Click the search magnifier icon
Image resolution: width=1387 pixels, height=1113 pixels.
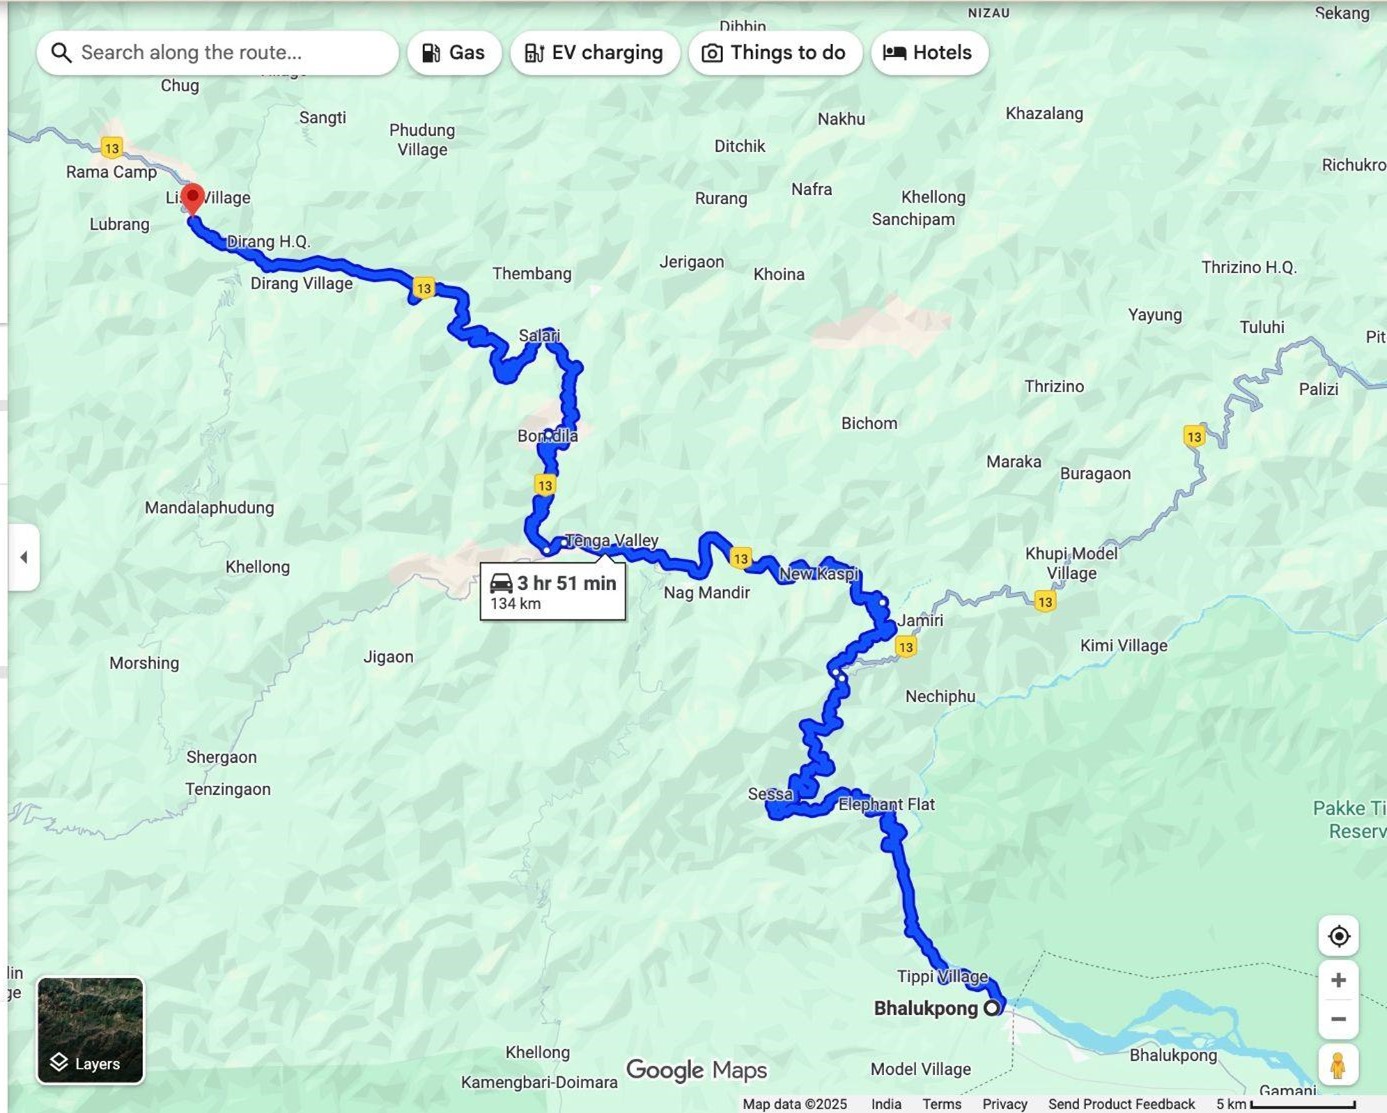pos(61,53)
